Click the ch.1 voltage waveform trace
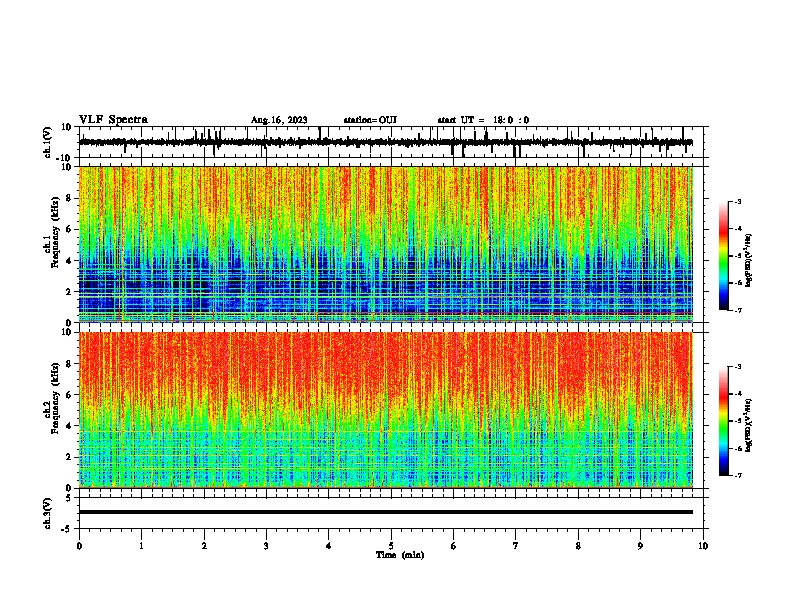The width and height of the screenshot is (792, 612). click(386, 142)
